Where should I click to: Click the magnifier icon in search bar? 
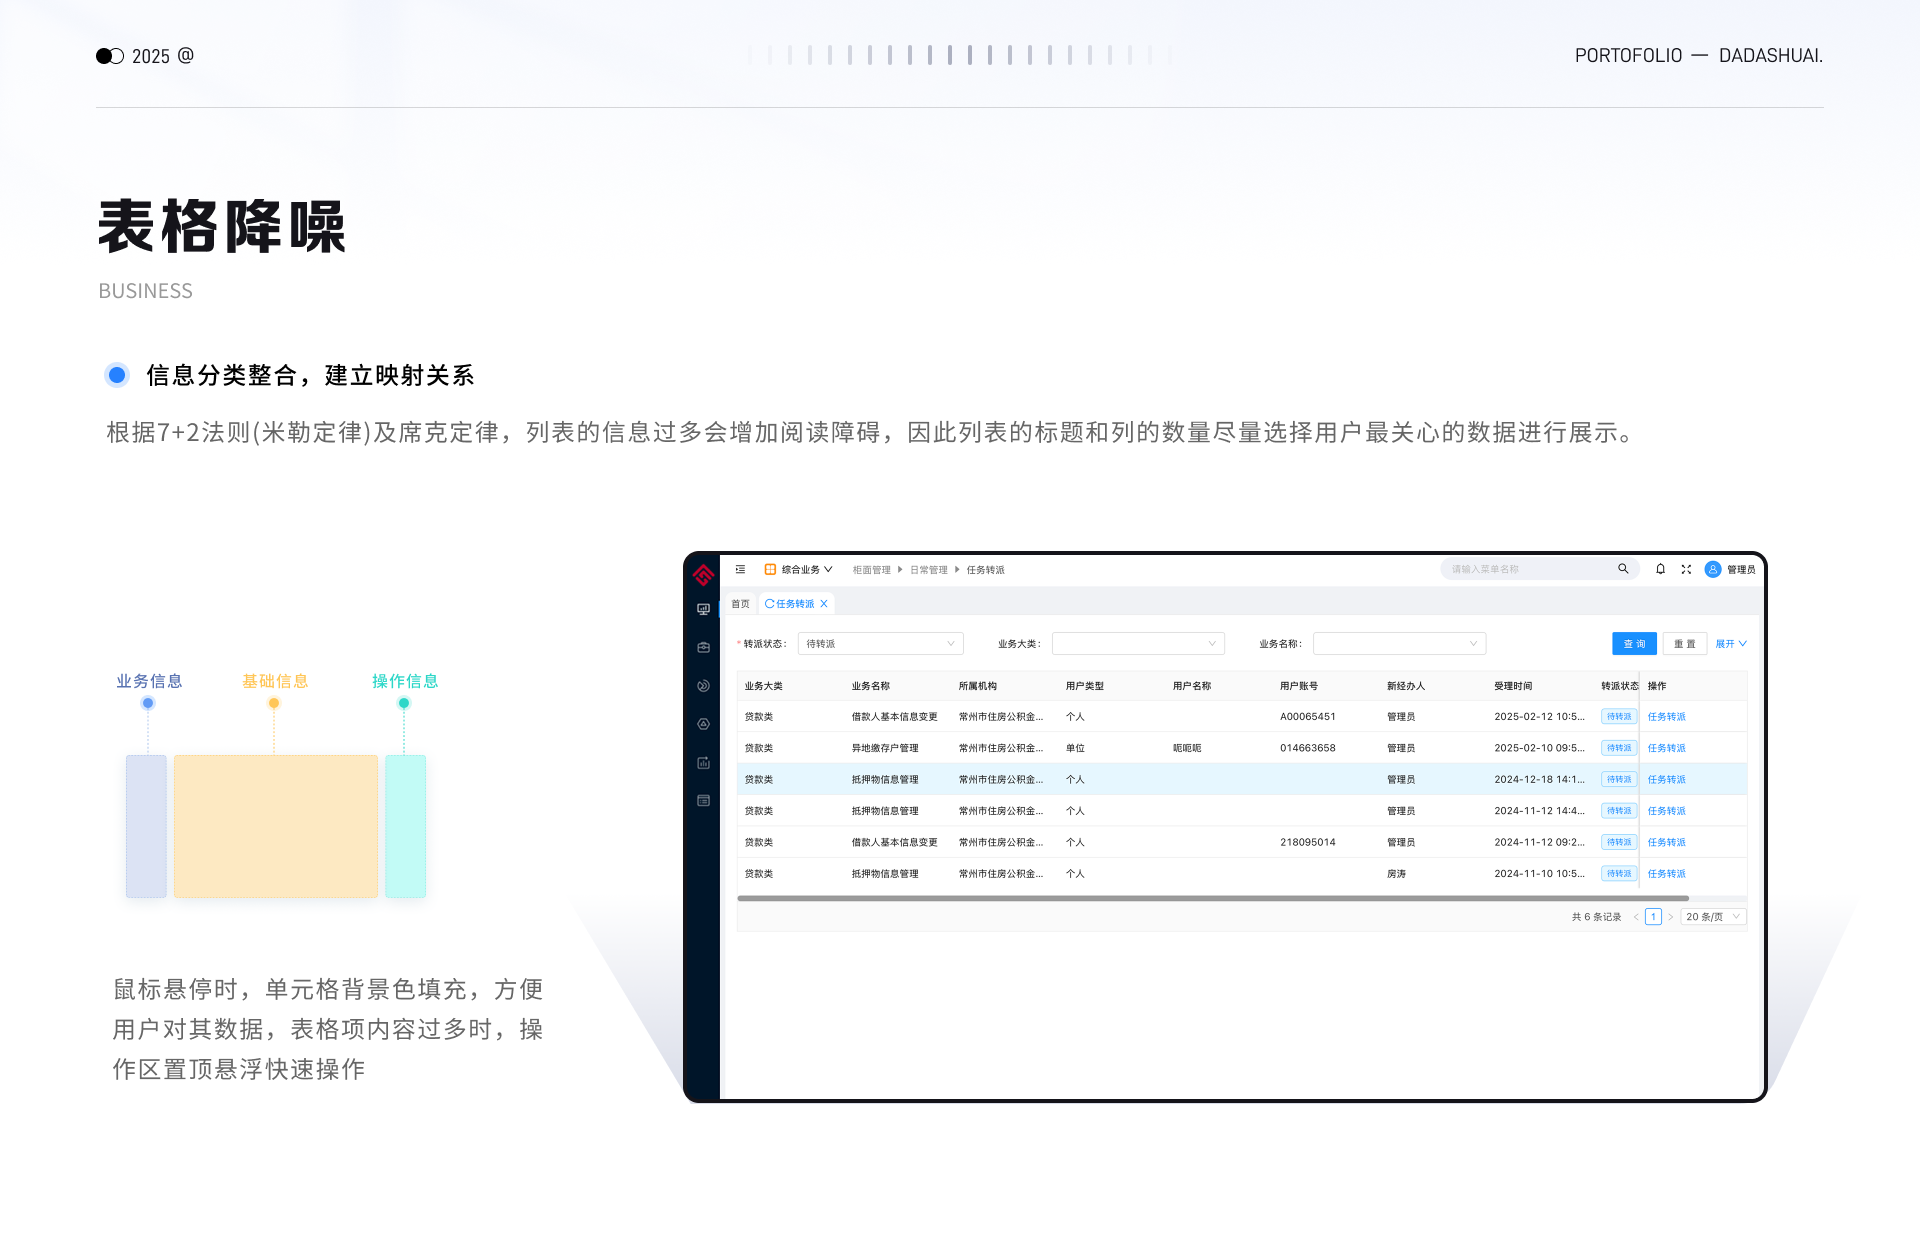click(x=1623, y=569)
